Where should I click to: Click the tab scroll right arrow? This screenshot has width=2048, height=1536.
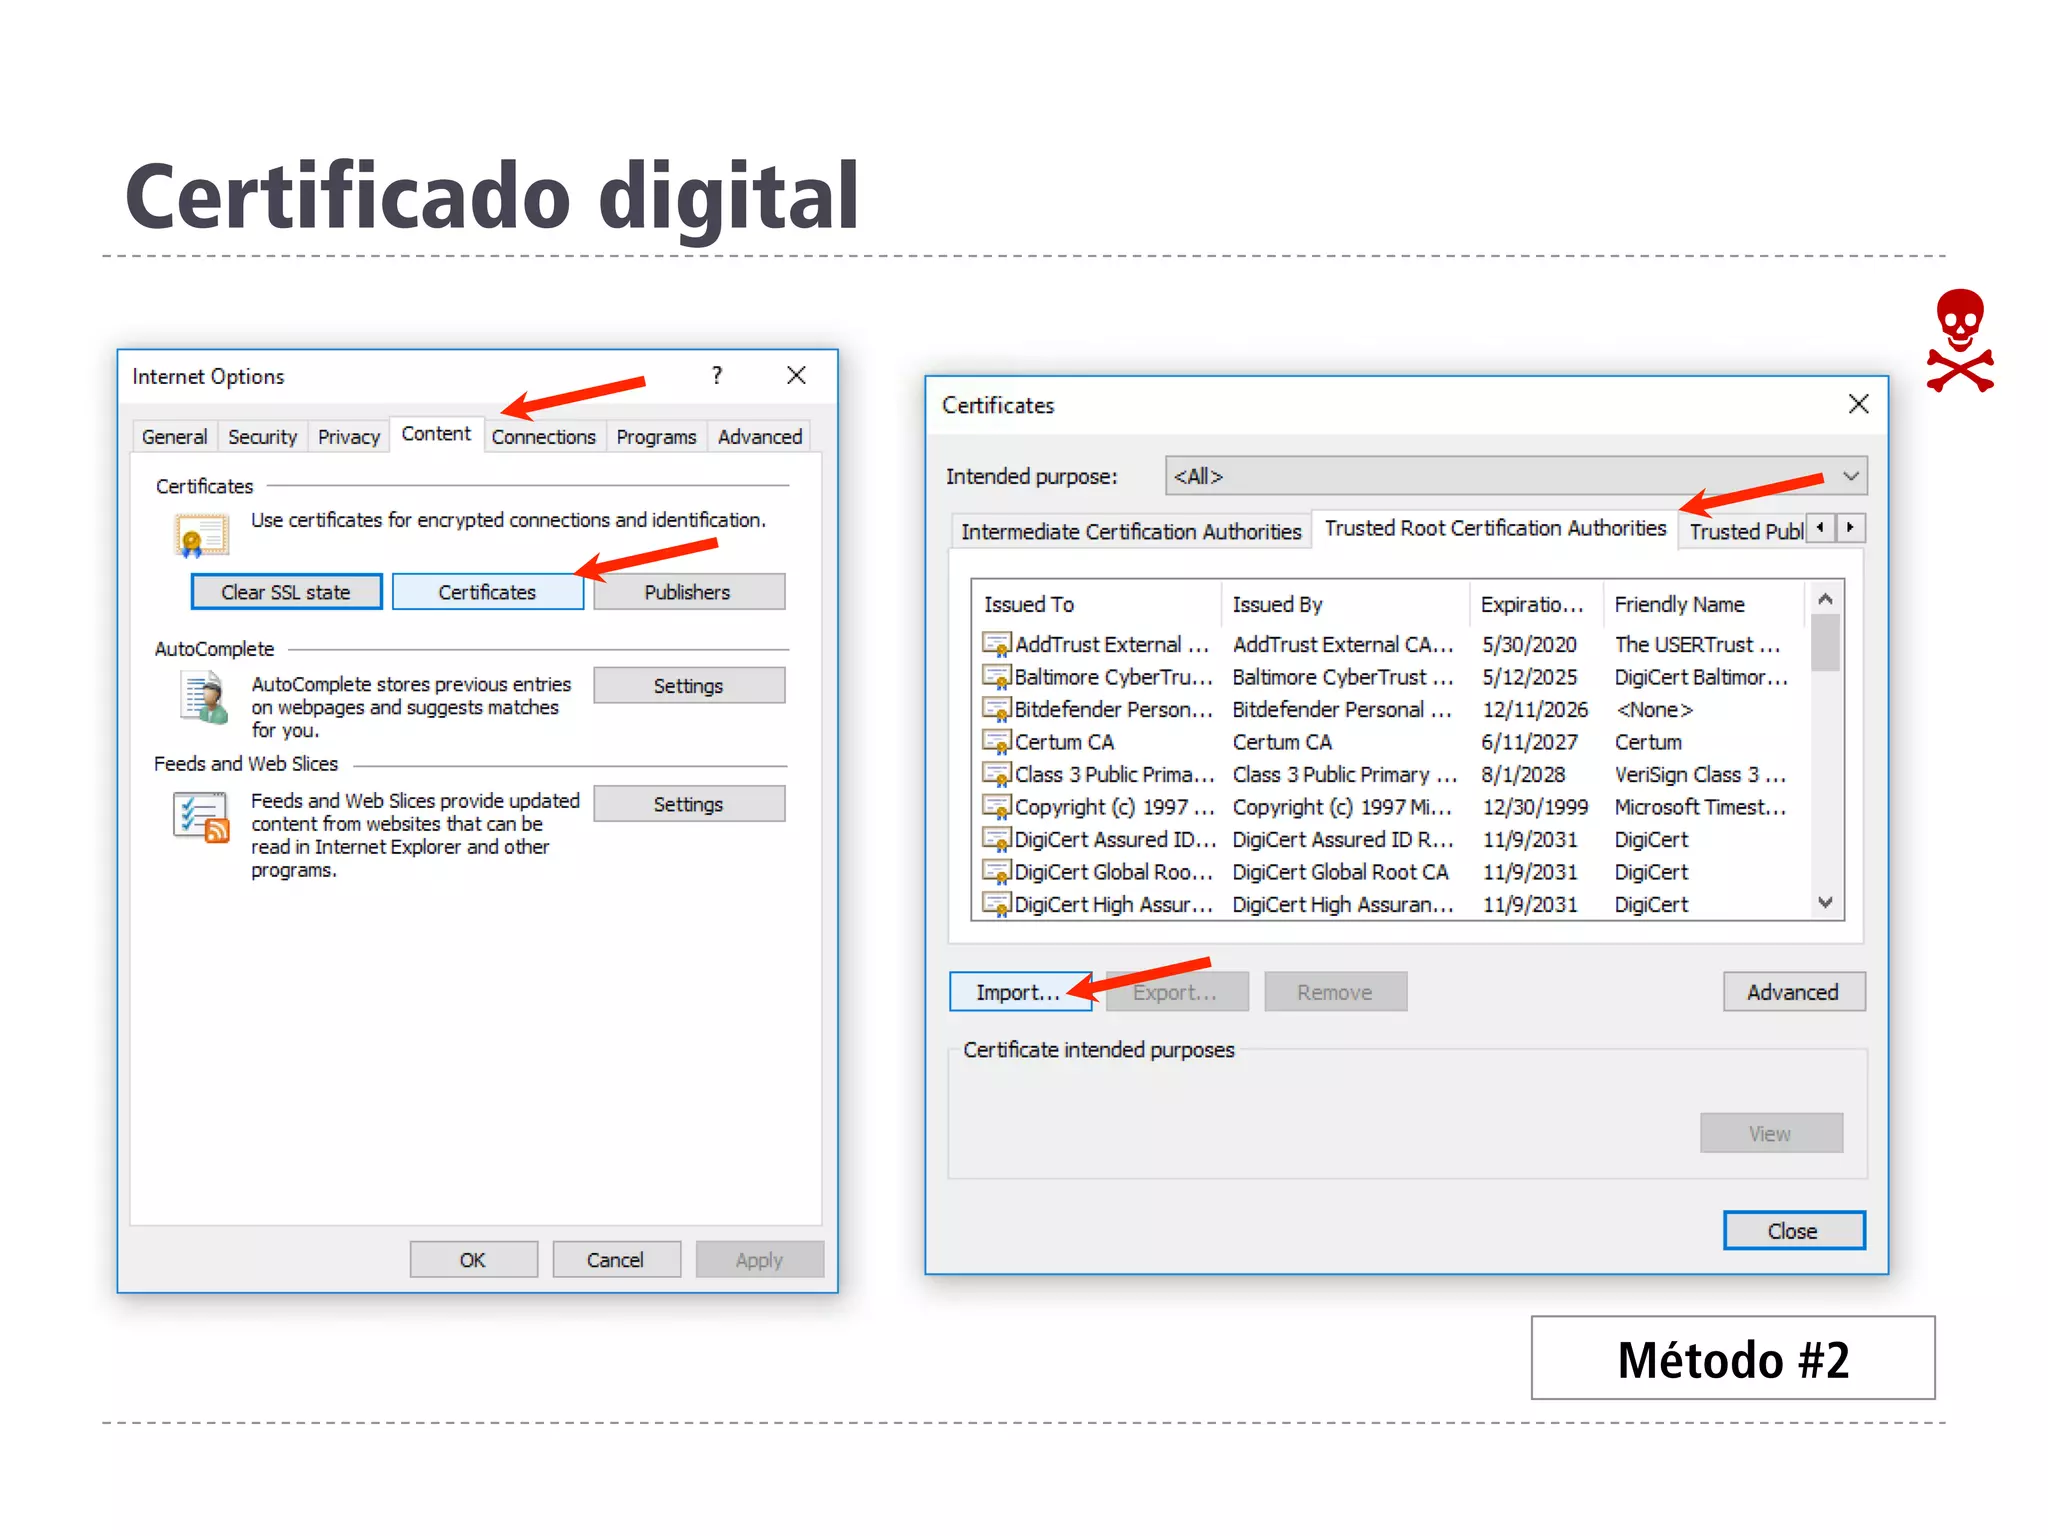pos(1850,527)
